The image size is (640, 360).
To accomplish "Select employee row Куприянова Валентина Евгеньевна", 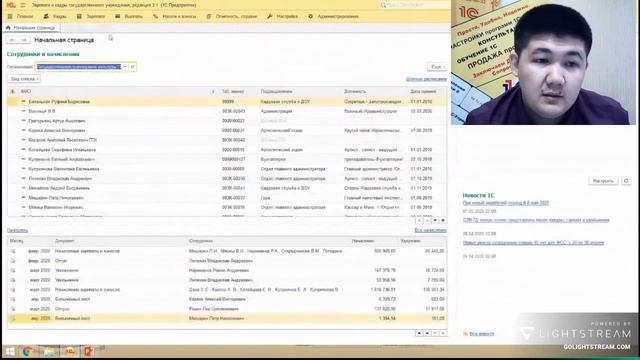I will (x=227, y=169).
